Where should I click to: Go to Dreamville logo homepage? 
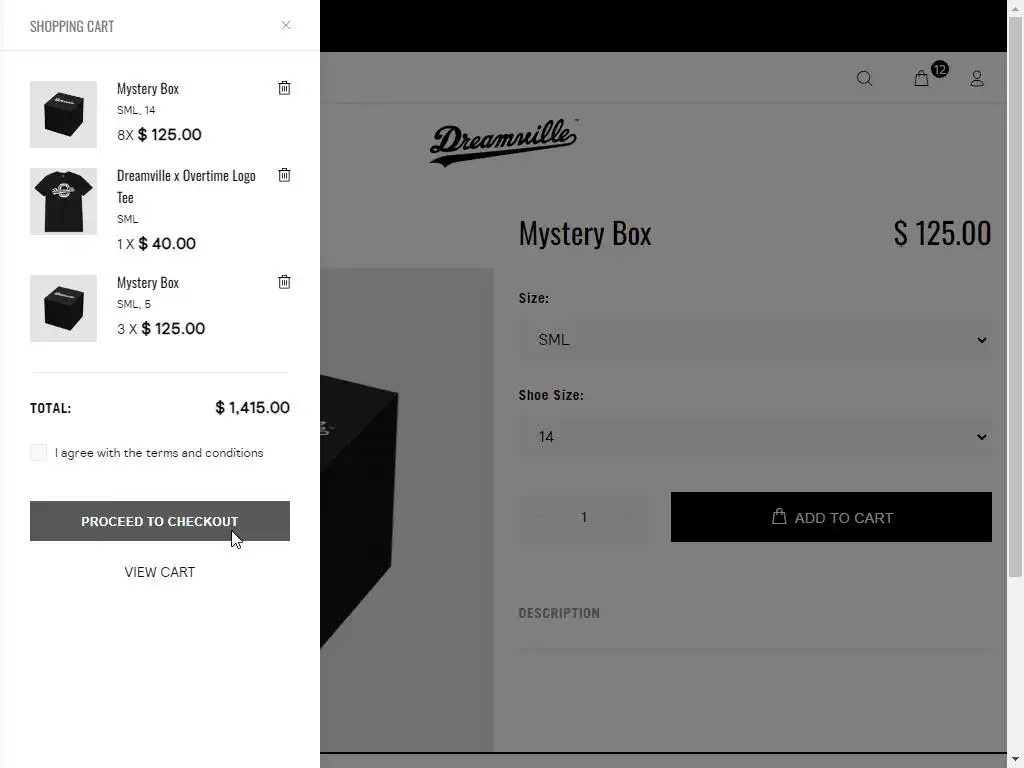(504, 142)
